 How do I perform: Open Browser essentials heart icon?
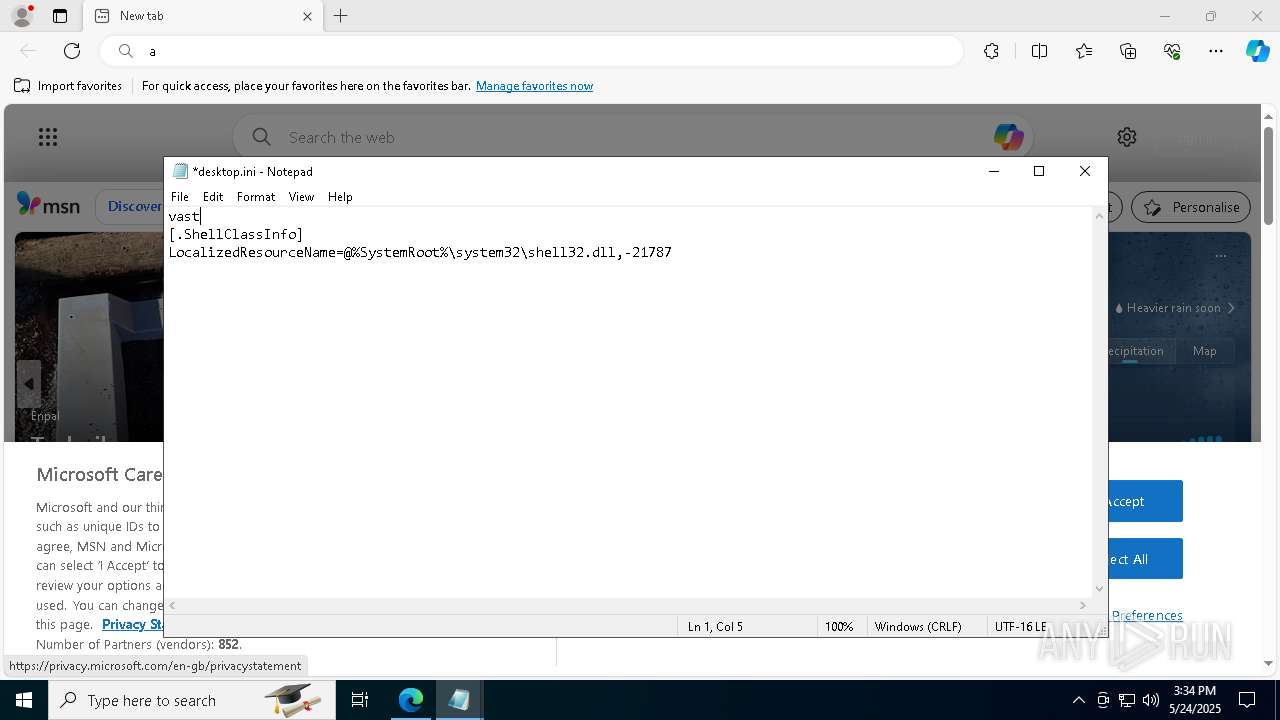pyautogui.click(x=1172, y=51)
